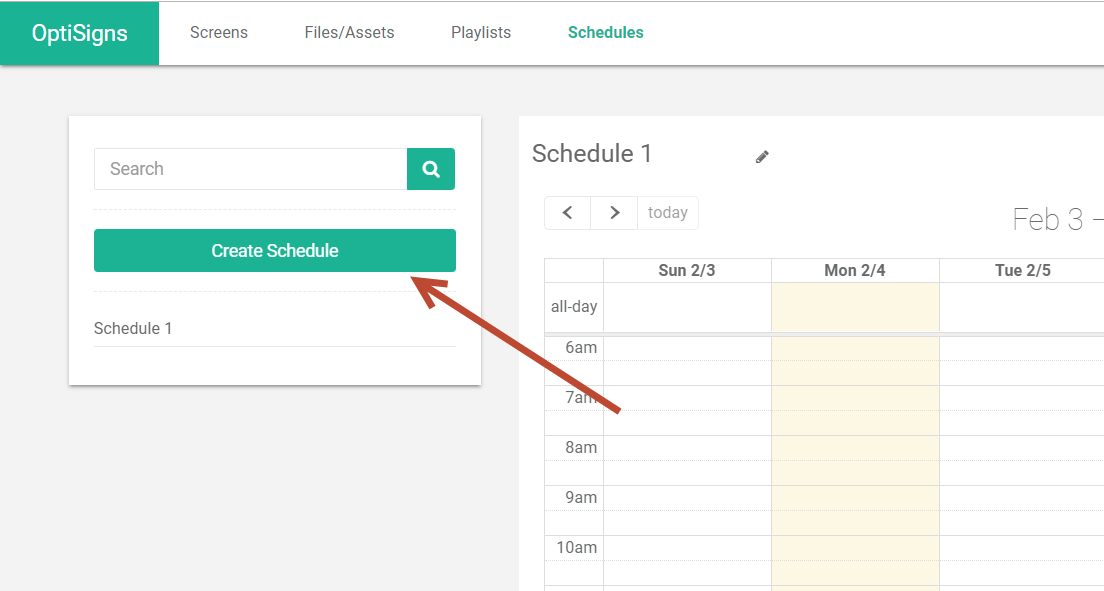The image size is (1104, 591).
Task: Open the schedule name edit pencil icon
Action: pyautogui.click(x=761, y=156)
